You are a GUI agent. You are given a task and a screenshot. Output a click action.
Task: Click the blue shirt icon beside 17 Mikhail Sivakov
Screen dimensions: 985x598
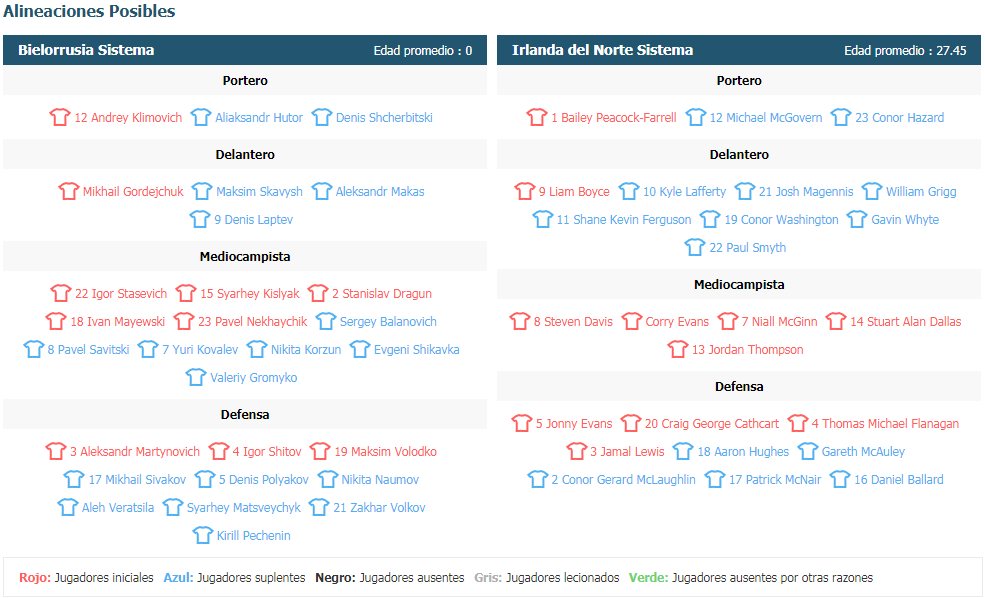pyautogui.click(x=73, y=479)
